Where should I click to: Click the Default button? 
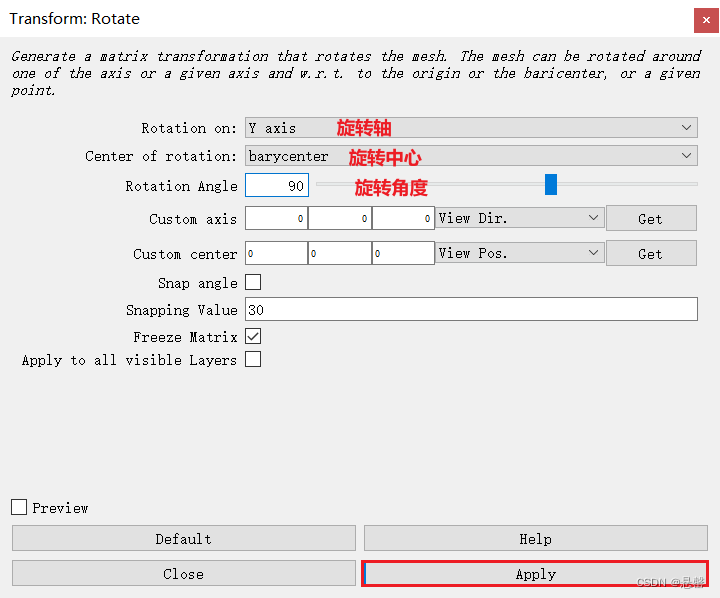(x=184, y=538)
